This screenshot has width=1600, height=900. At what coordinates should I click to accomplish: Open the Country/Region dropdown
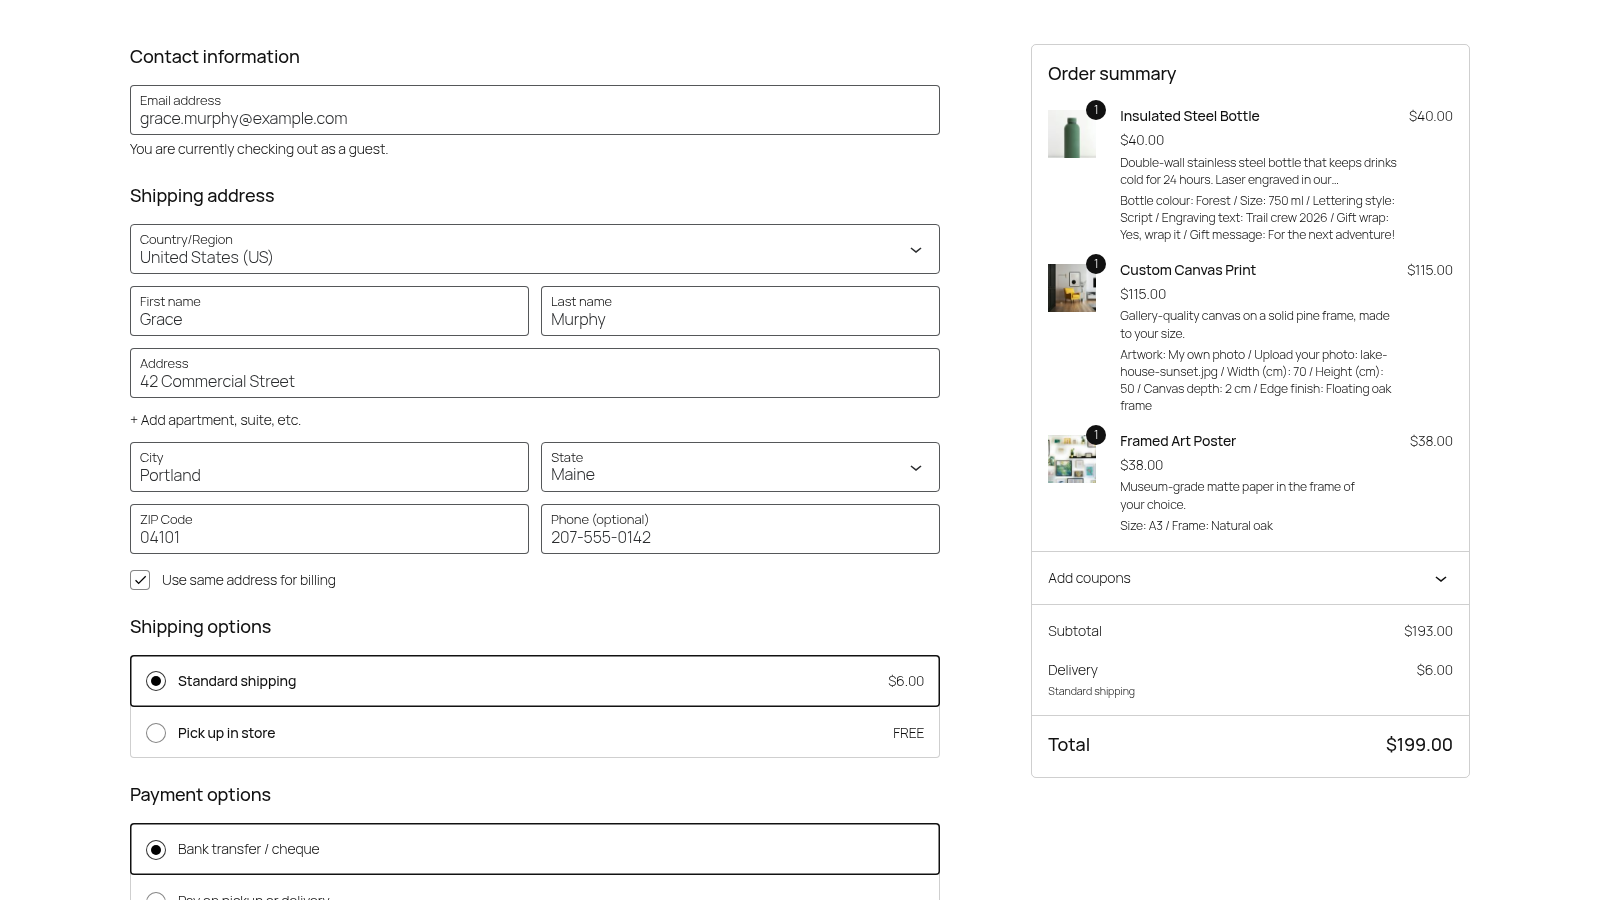(535, 249)
